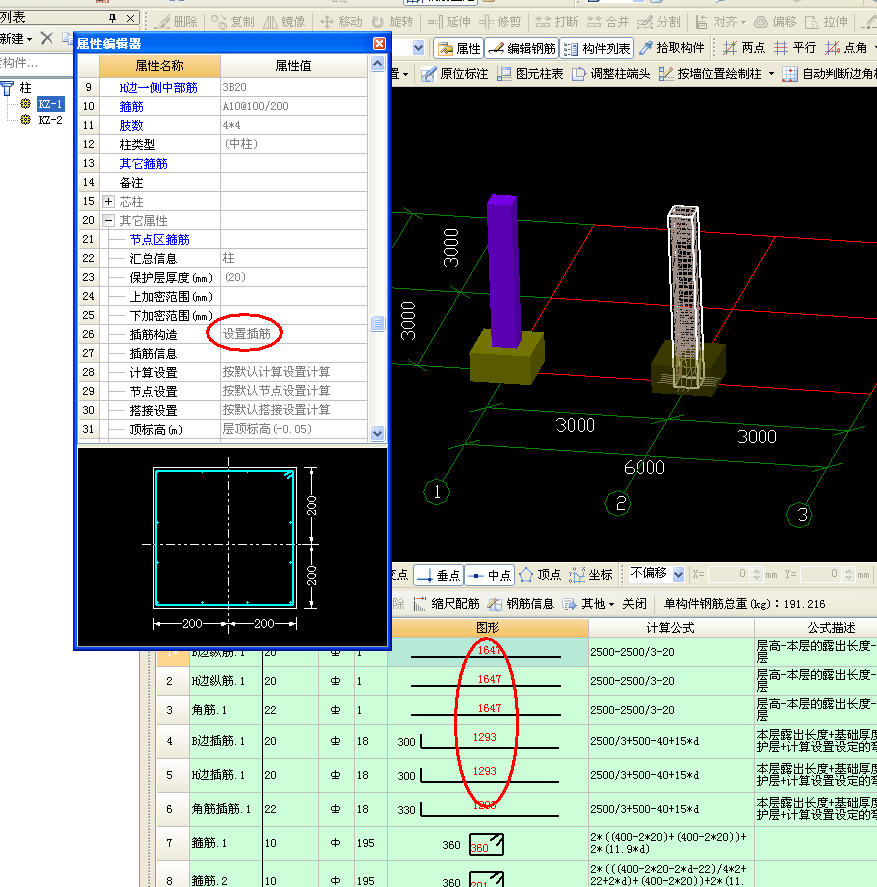Choose the 按墙位置绘制柱 tool

tap(716, 74)
